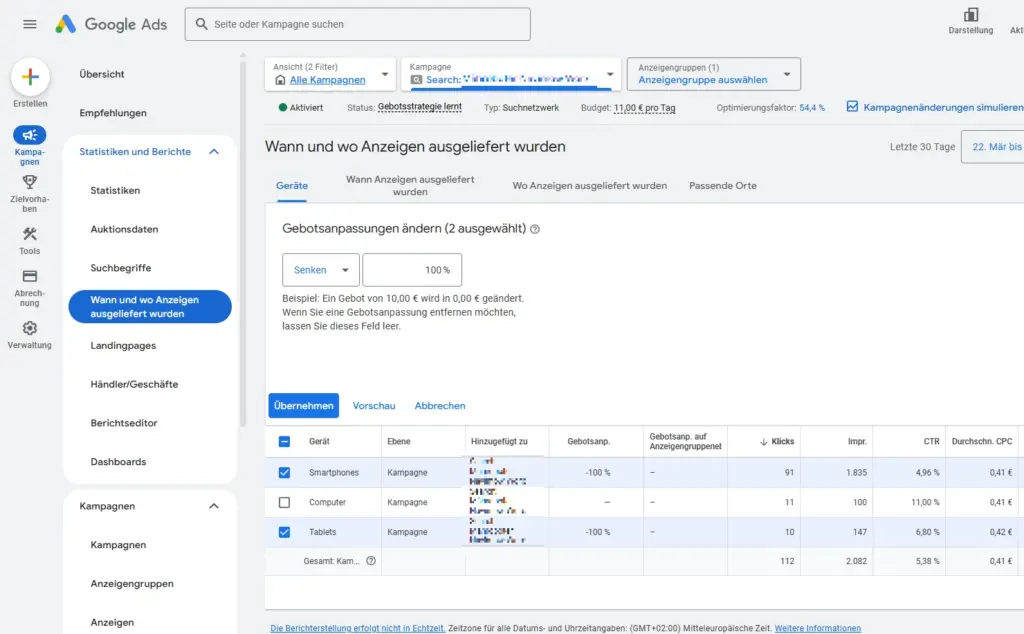Image resolution: width=1024 pixels, height=634 pixels.
Task: Check the Computer row checkbox
Action: tap(284, 502)
